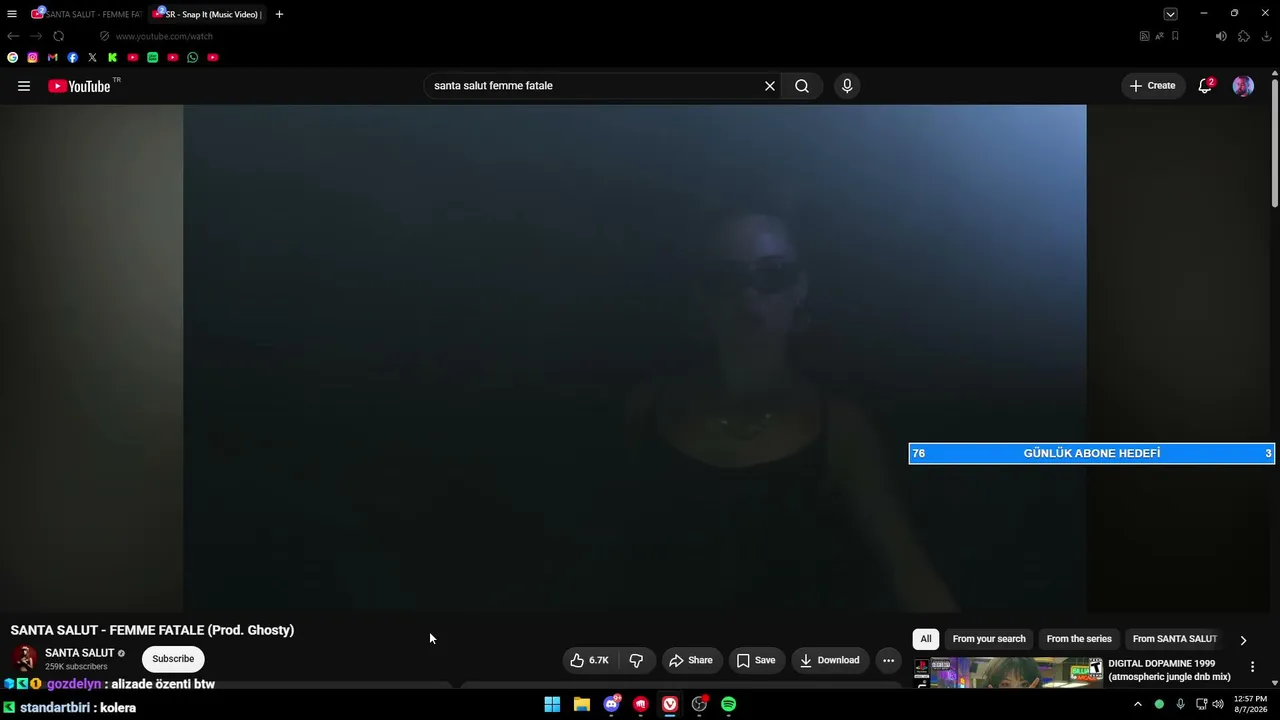The width and height of the screenshot is (1280, 720).
Task: Open the browser downloads panel
Action: coord(1266,36)
